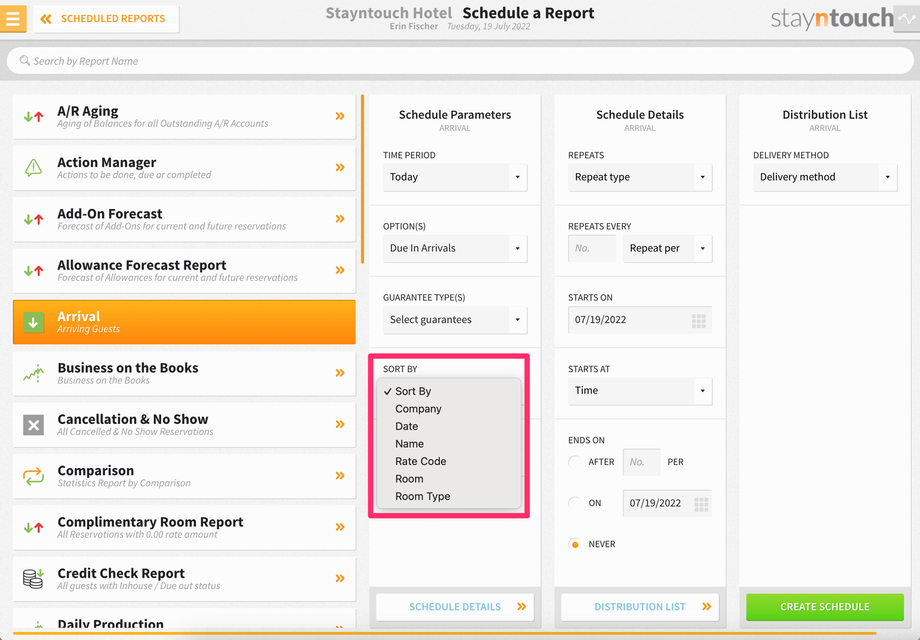Click the Add-On Forecast arrows icon
Image resolution: width=920 pixels, height=640 pixels.
point(33,219)
